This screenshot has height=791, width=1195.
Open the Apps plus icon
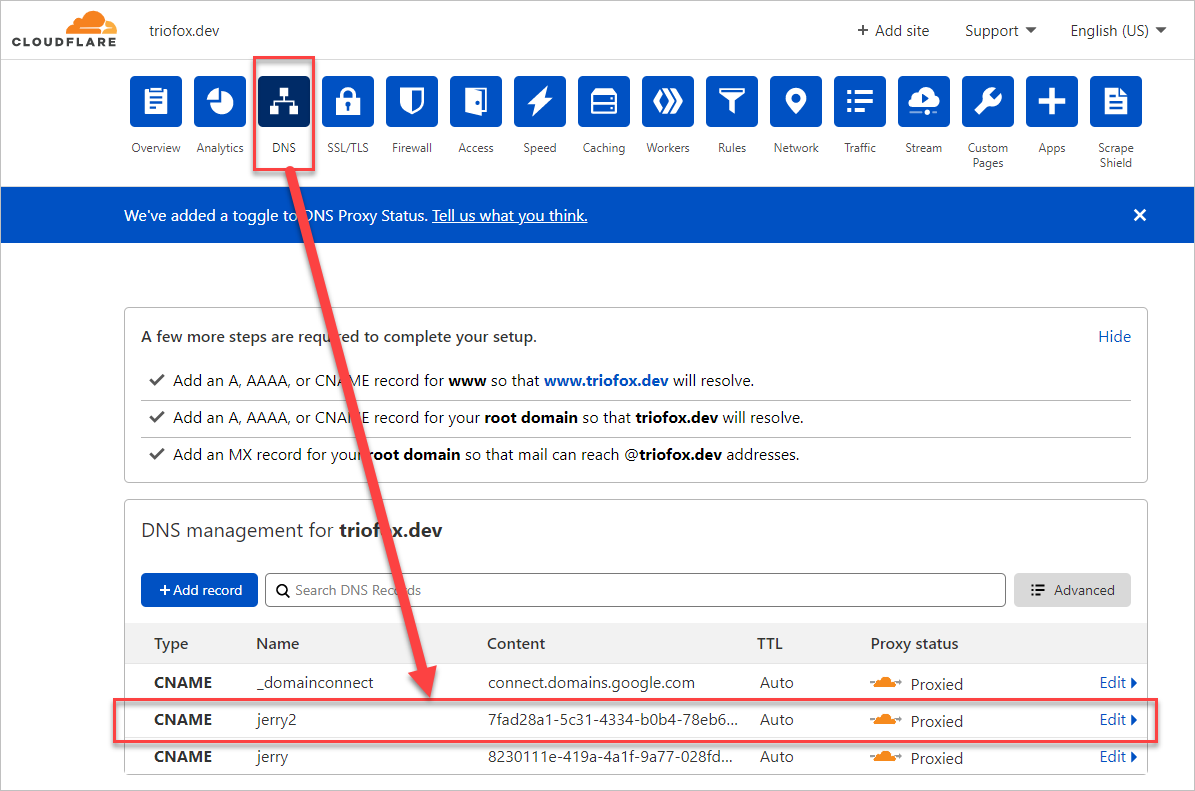[1052, 101]
